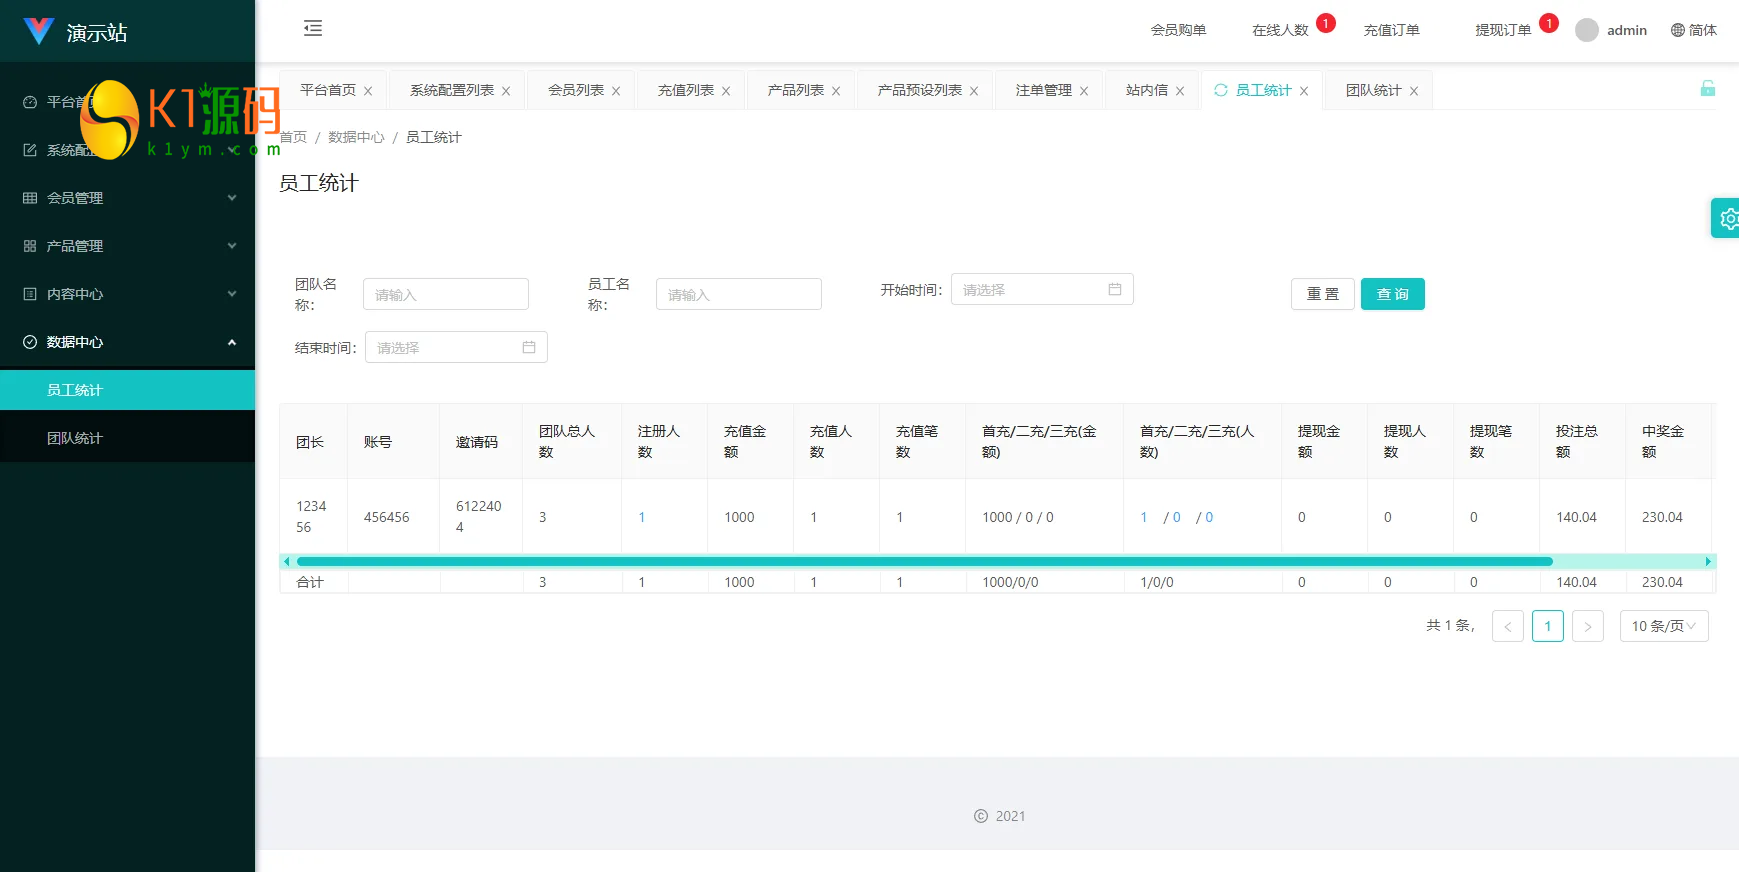Go to previous page in pagination

(x=1508, y=626)
